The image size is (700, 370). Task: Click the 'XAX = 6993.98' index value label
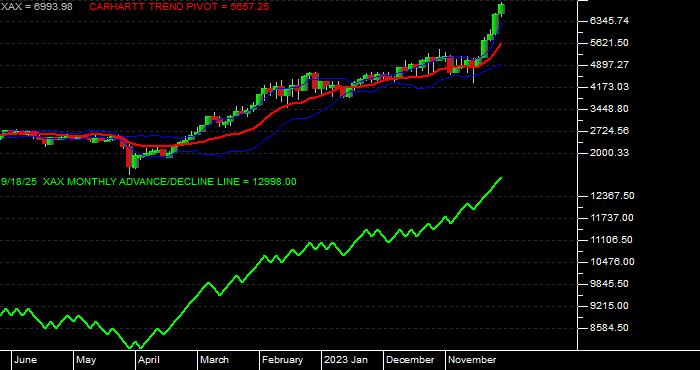[37, 7]
